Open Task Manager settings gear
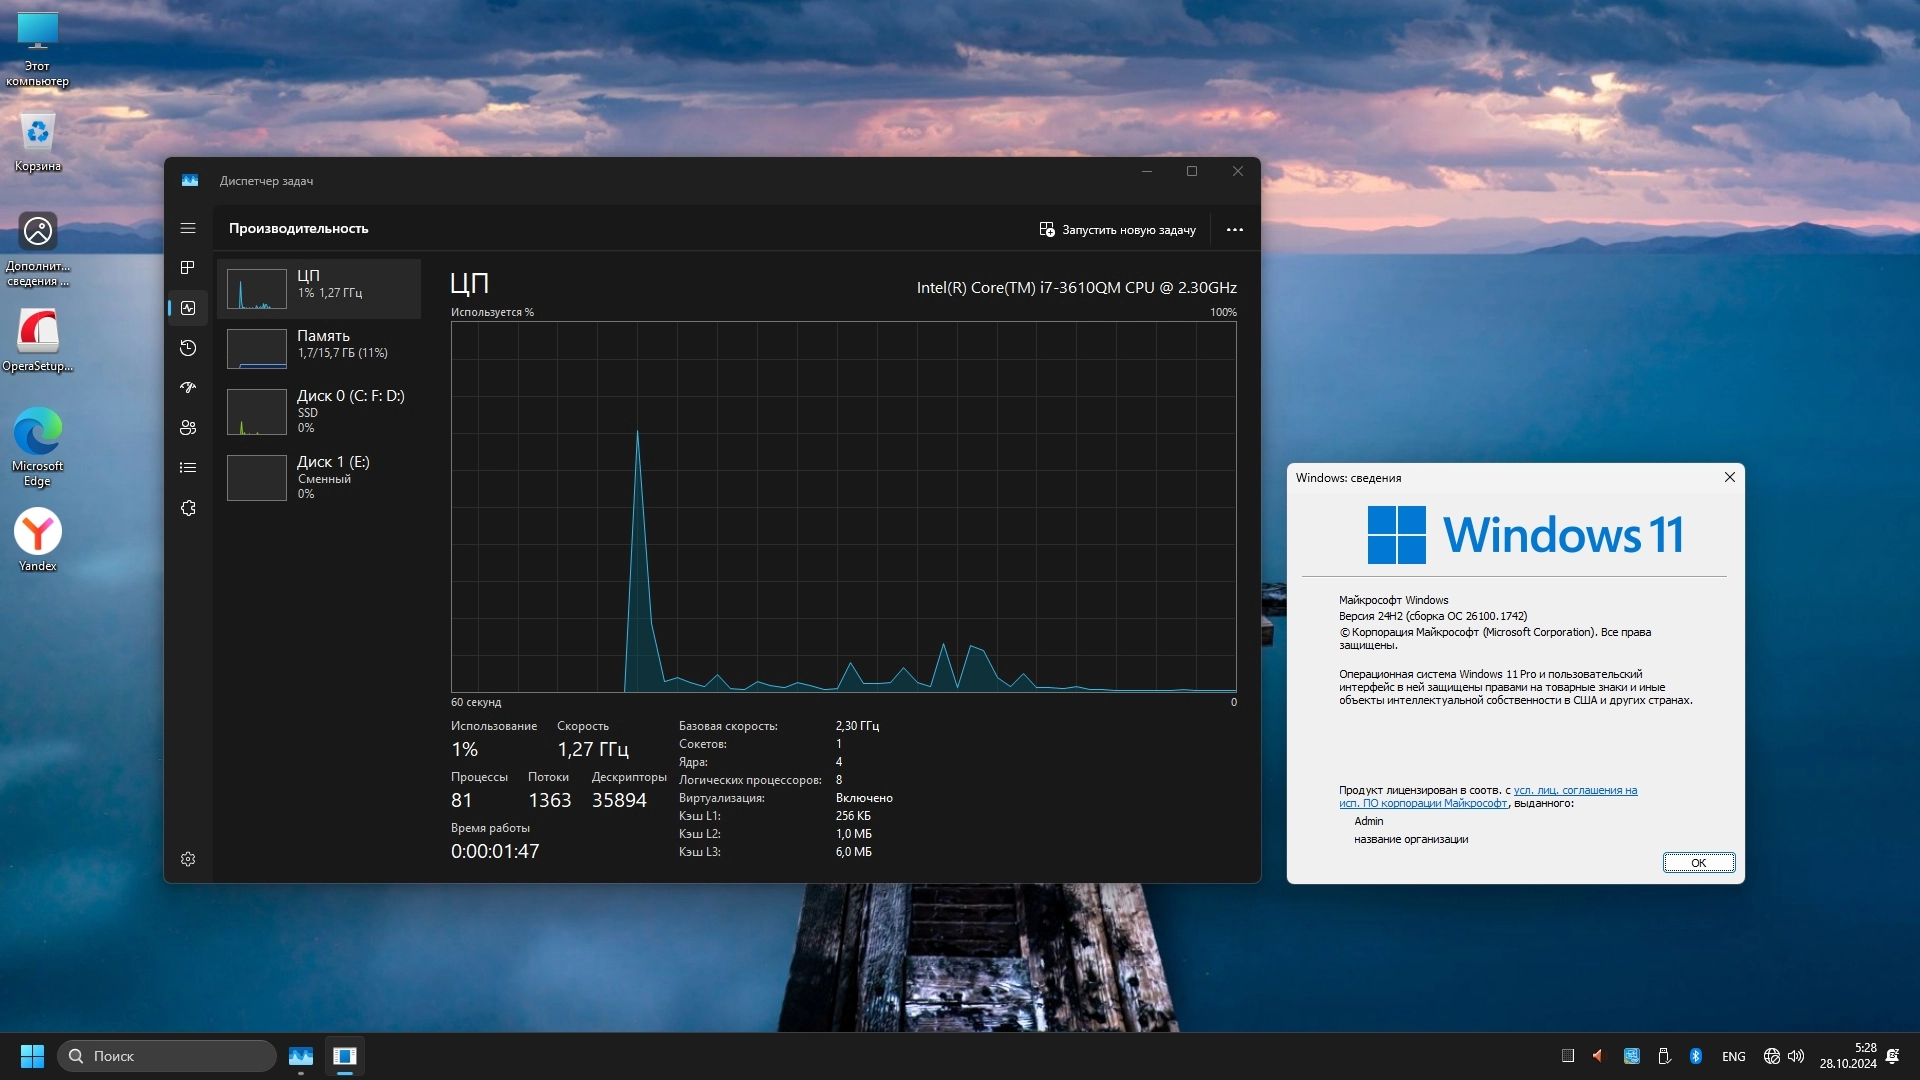The width and height of the screenshot is (1920, 1080). point(188,859)
